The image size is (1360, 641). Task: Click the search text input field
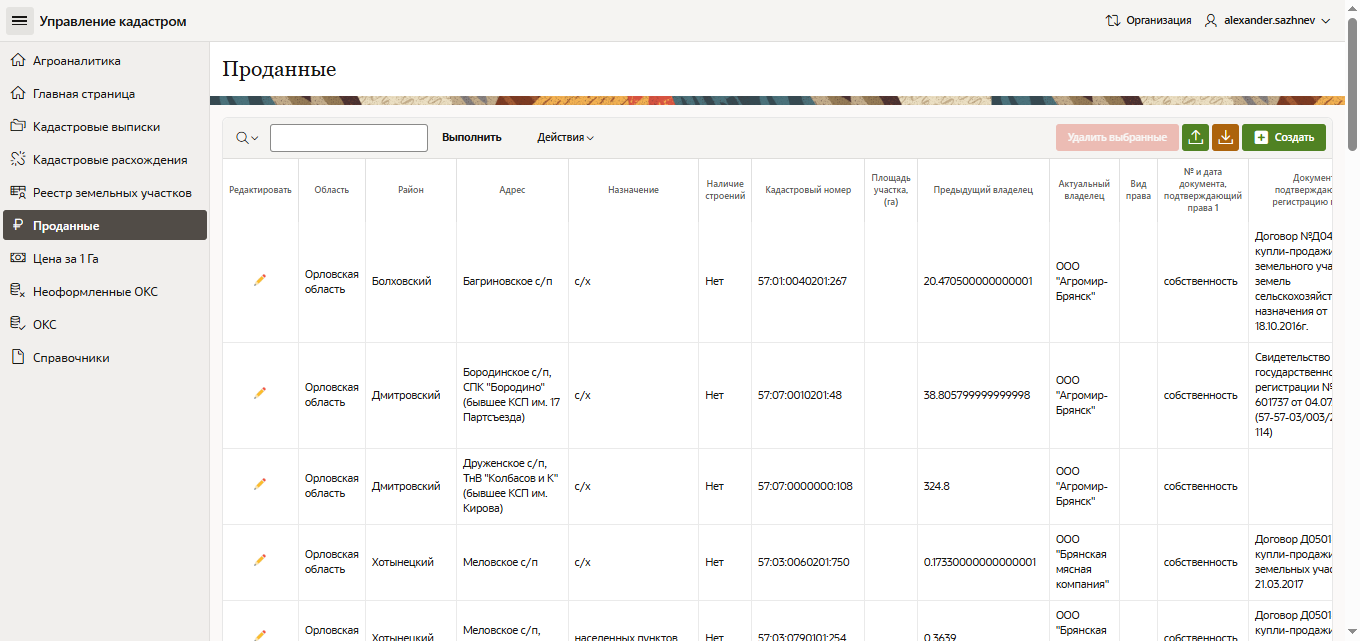click(x=348, y=138)
